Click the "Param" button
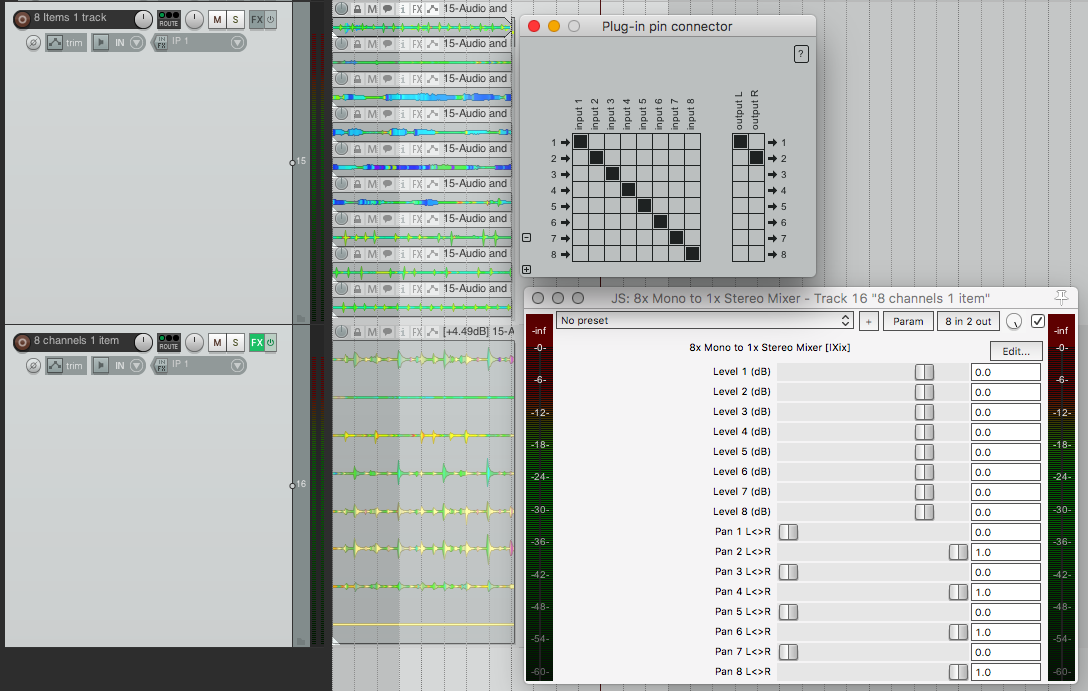Screen dimensions: 1088x691 click(907, 321)
